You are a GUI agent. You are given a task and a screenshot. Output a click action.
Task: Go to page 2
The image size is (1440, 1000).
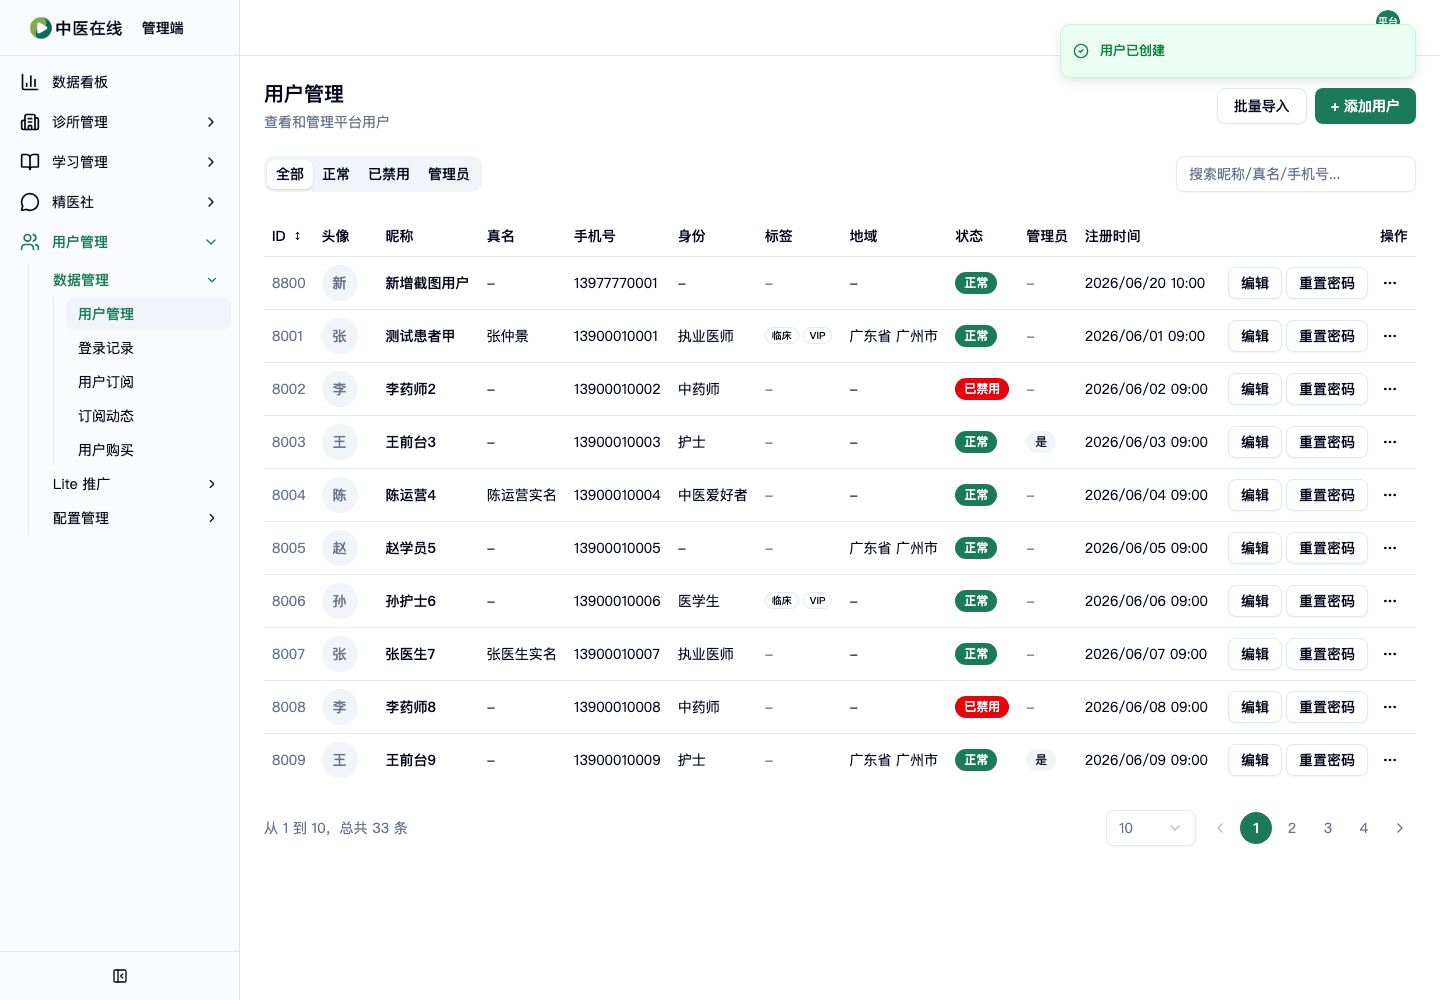point(1292,828)
